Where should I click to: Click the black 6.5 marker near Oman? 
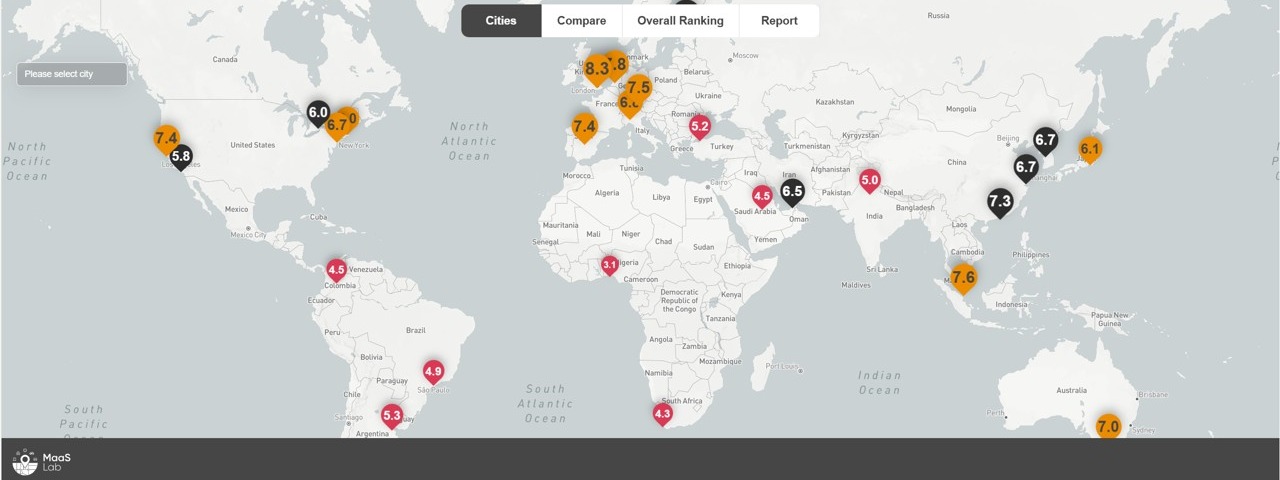point(792,190)
